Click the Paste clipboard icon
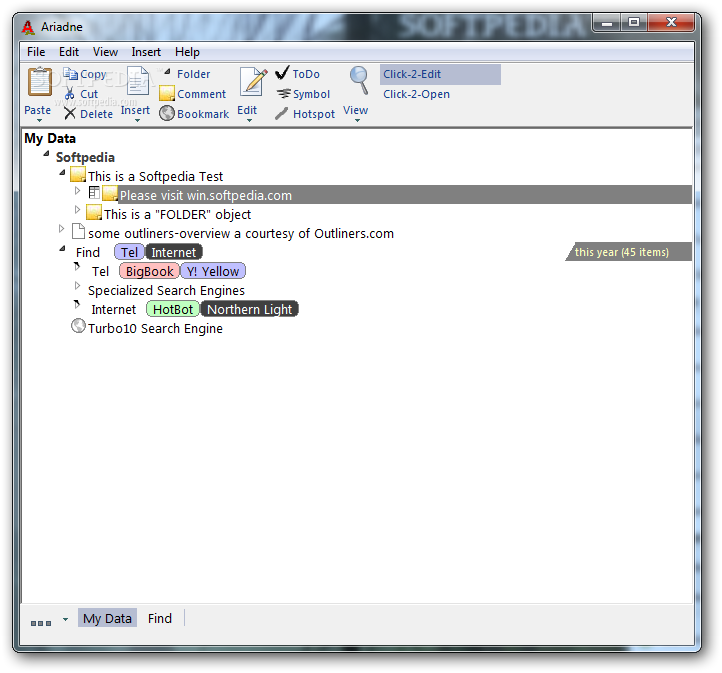This screenshot has width=722, height=673. (40, 82)
